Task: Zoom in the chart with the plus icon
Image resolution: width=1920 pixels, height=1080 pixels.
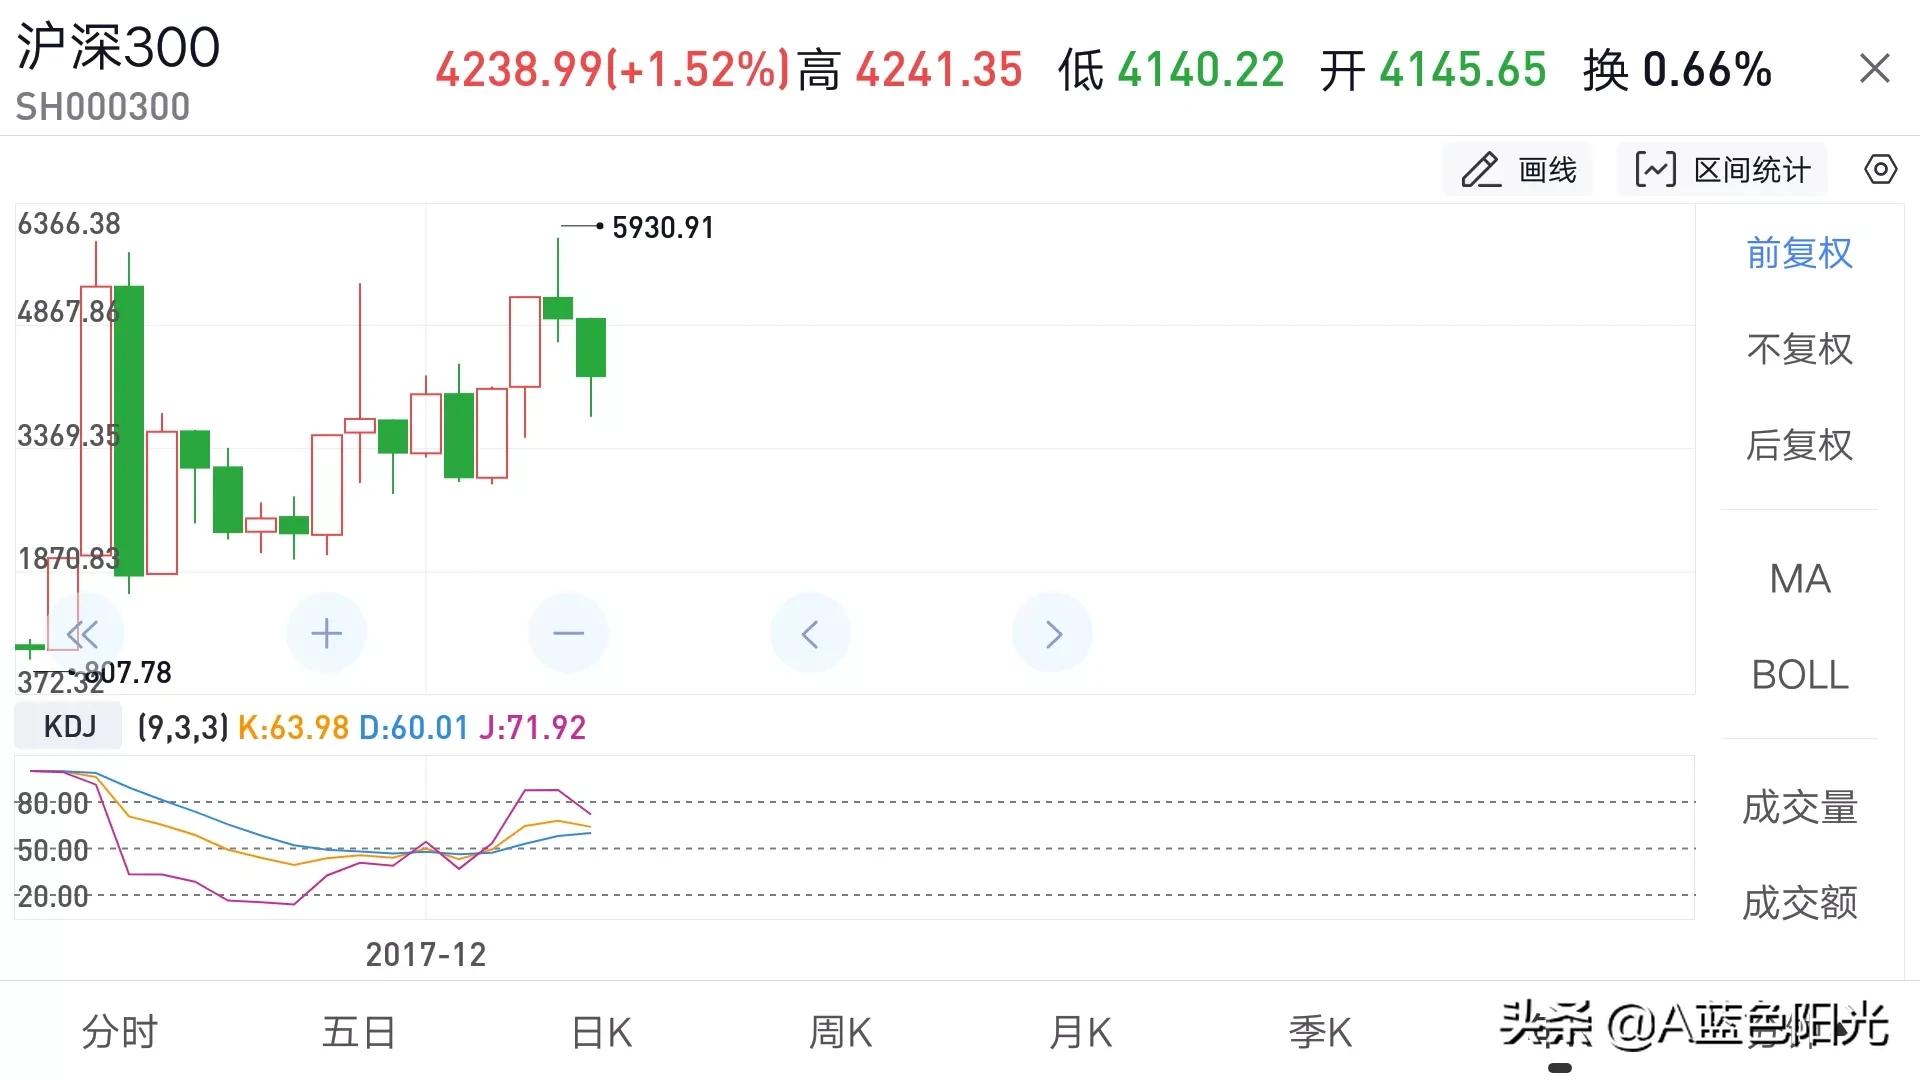Action: [x=326, y=632]
